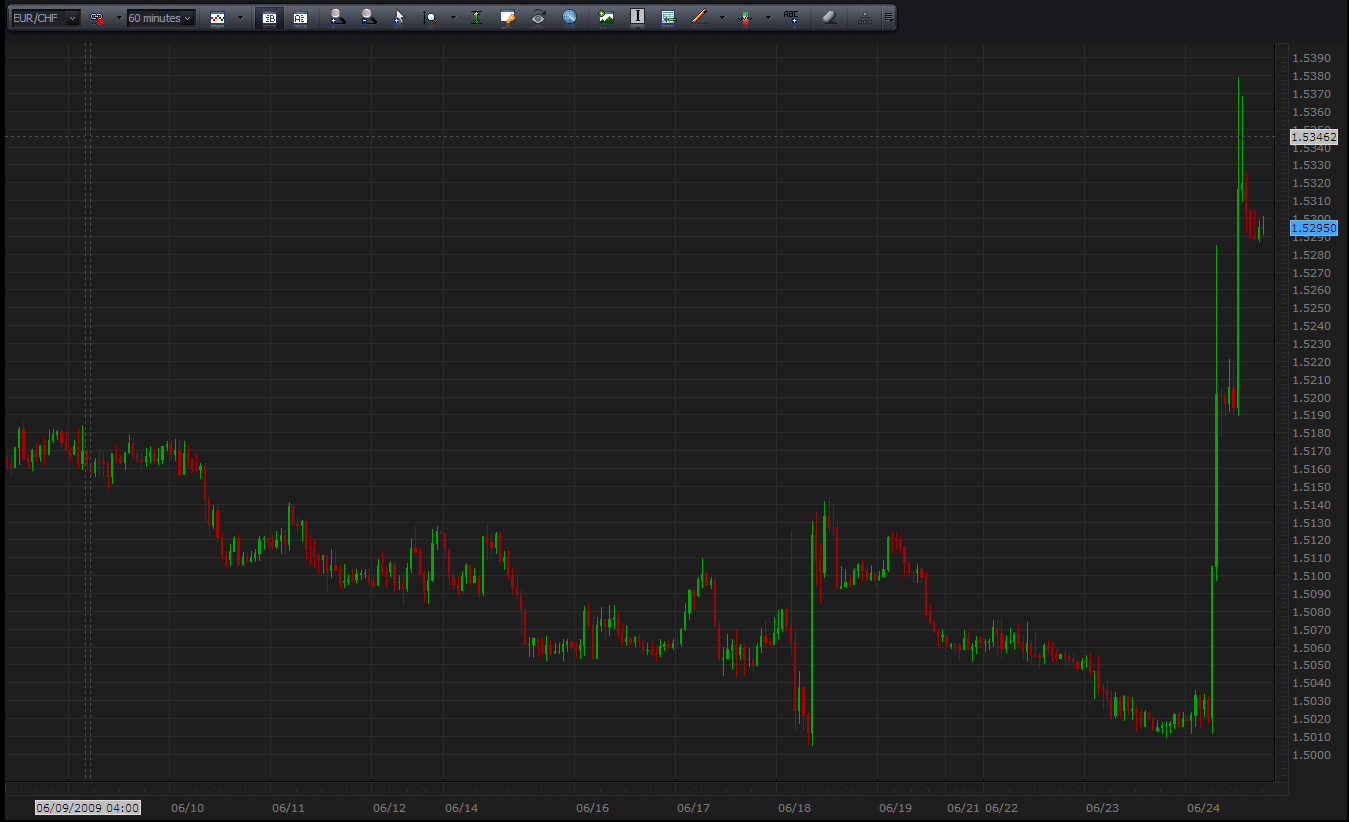This screenshot has width=1349, height=822.
Task: Select the eraser tool
Action: coord(828,17)
